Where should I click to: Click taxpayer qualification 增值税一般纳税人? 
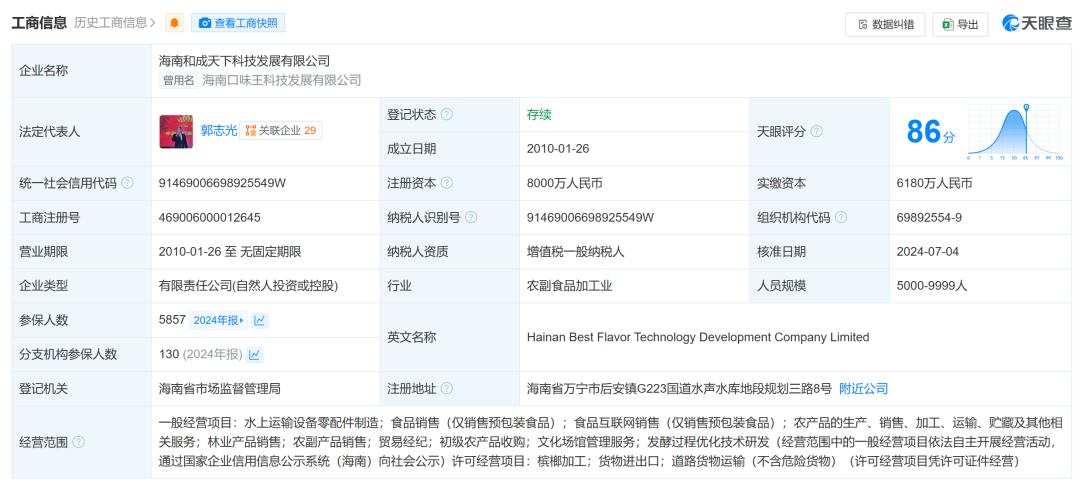coord(576,252)
